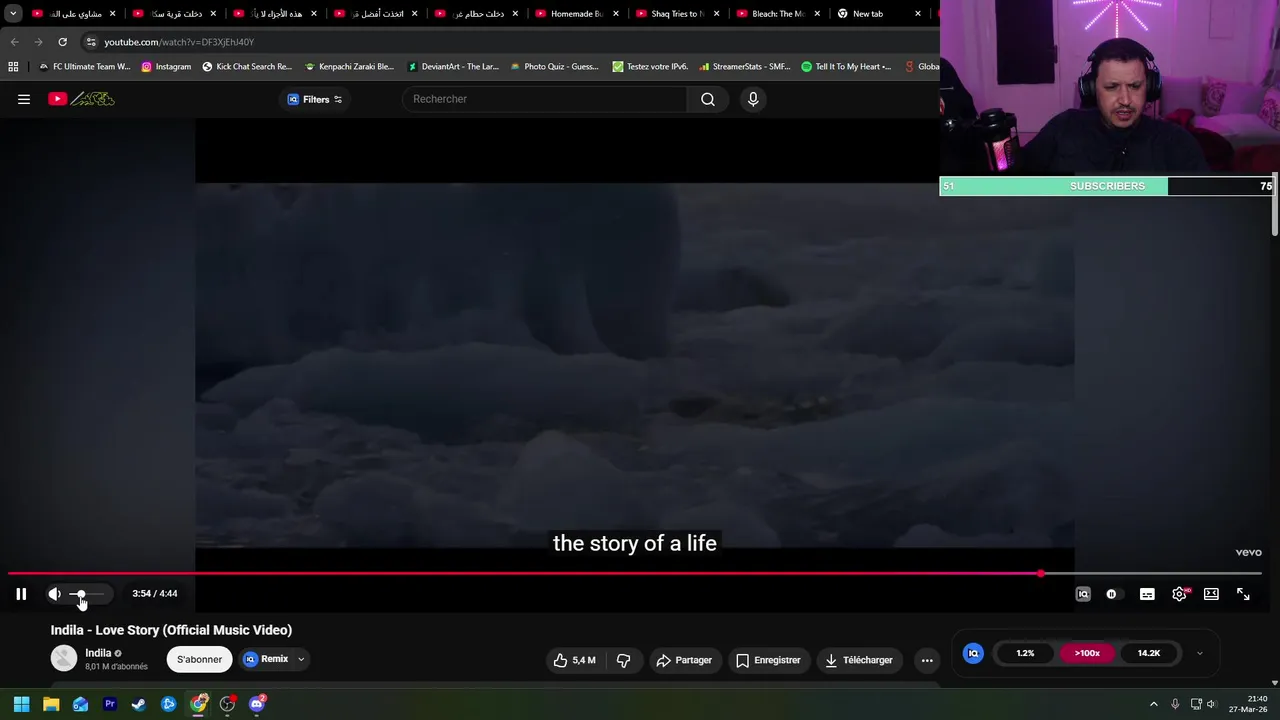This screenshot has width=1280, height=720.
Task: Switch to the Homemade Bu... tab
Action: click(575, 14)
